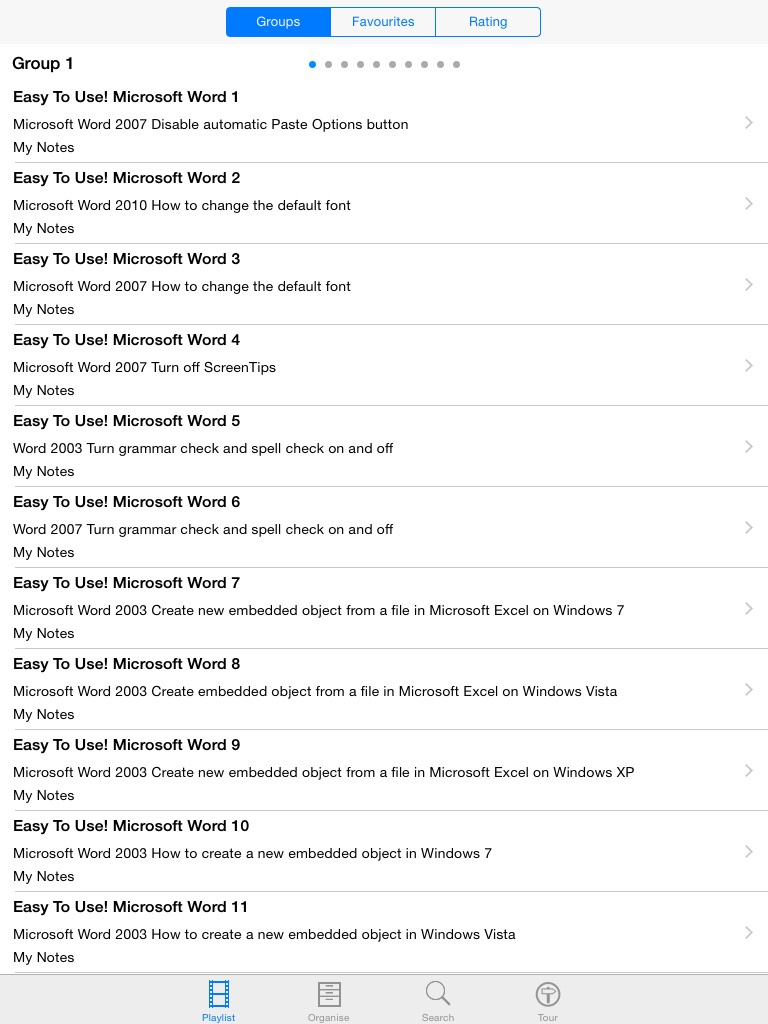Switch to the Favourites segment

[383, 22]
